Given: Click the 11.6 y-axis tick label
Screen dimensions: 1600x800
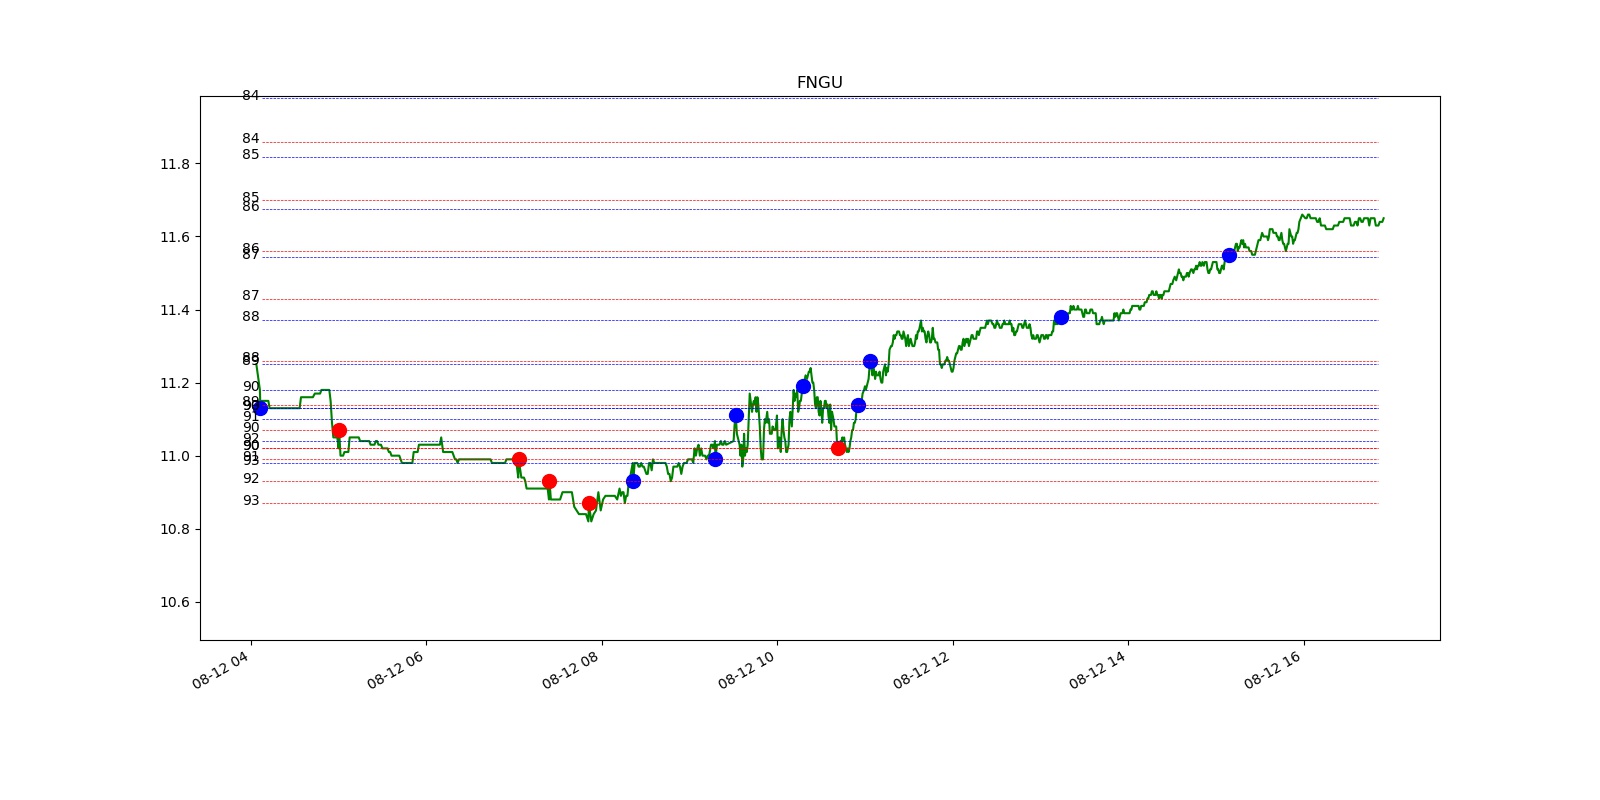Looking at the screenshot, I should coord(175,237).
